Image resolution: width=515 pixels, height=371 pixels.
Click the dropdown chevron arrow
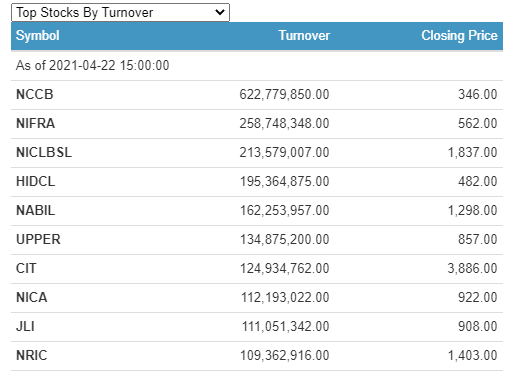220,13
